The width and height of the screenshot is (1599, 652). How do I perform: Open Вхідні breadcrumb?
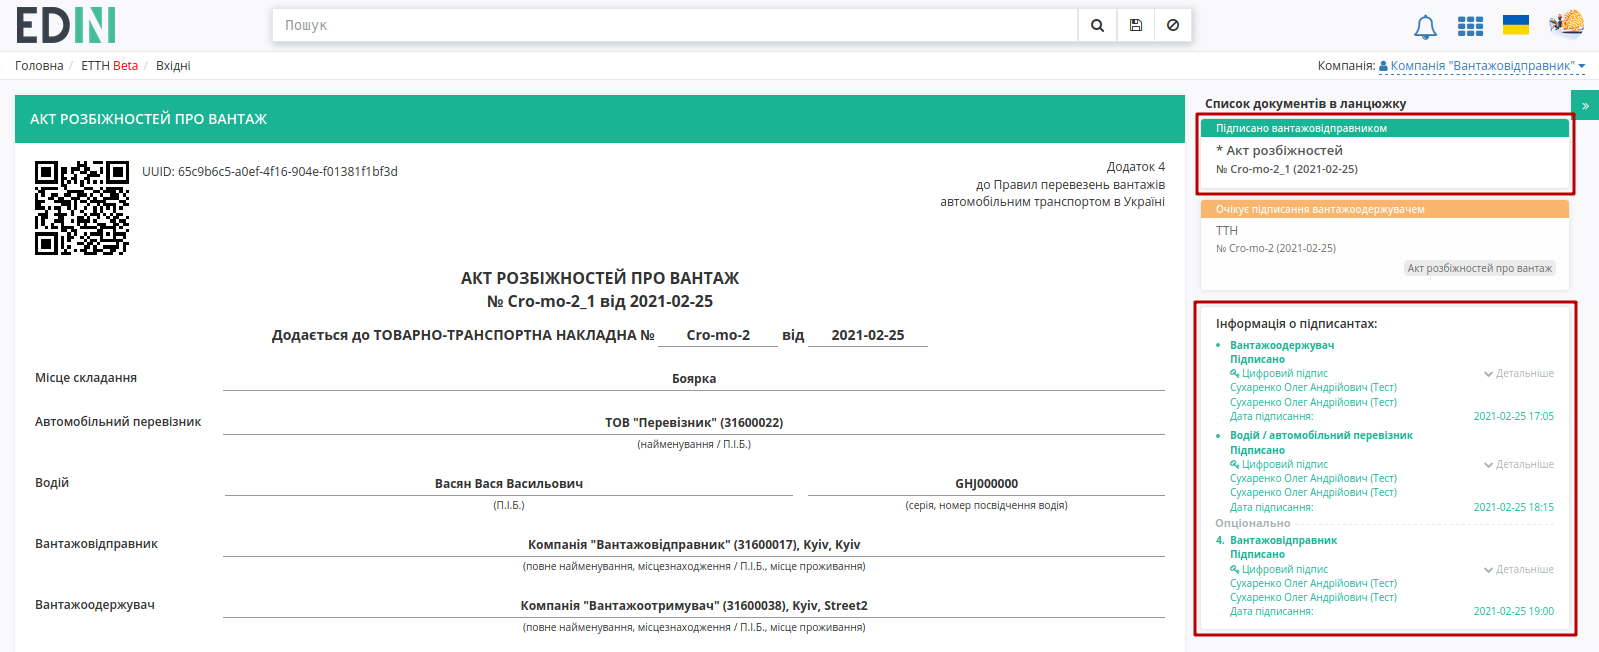coord(173,66)
